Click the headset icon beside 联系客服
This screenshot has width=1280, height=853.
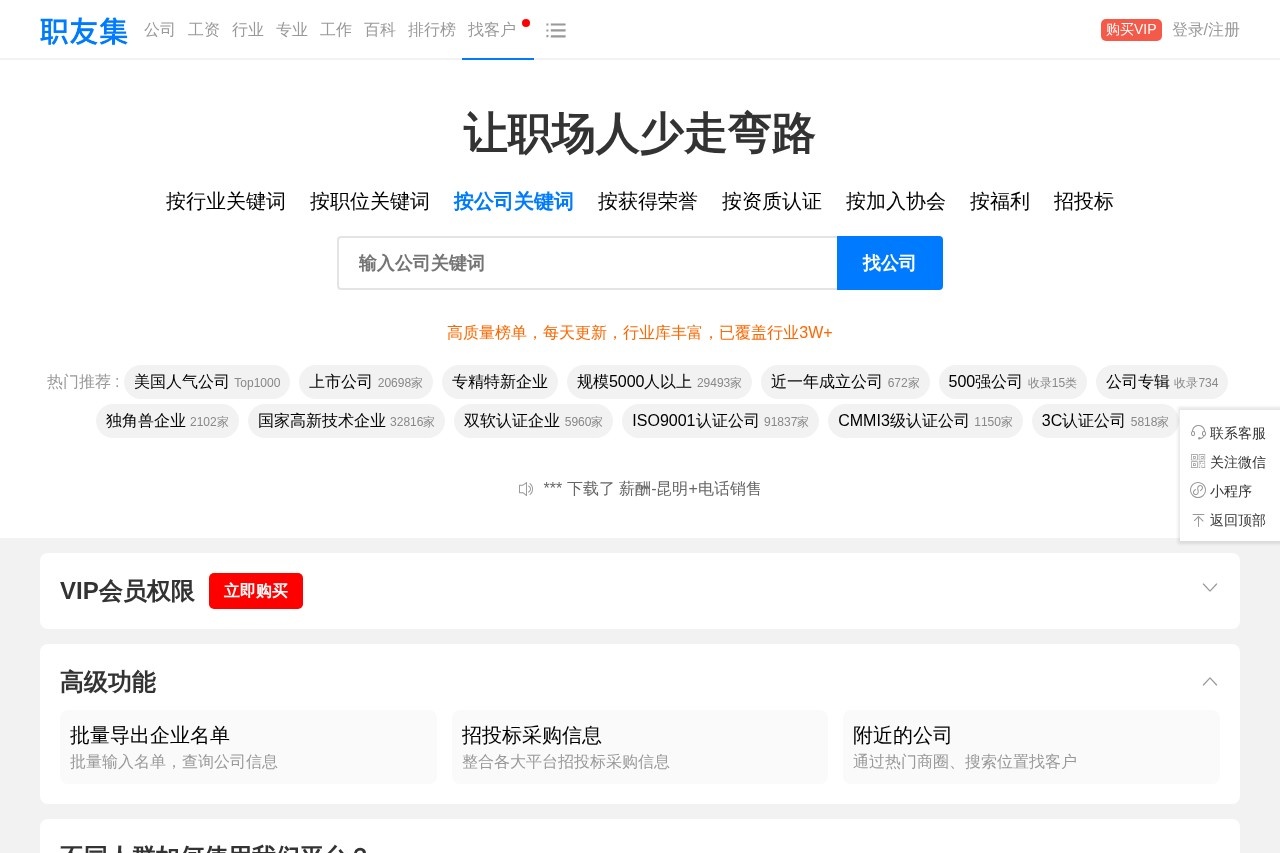(1198, 432)
